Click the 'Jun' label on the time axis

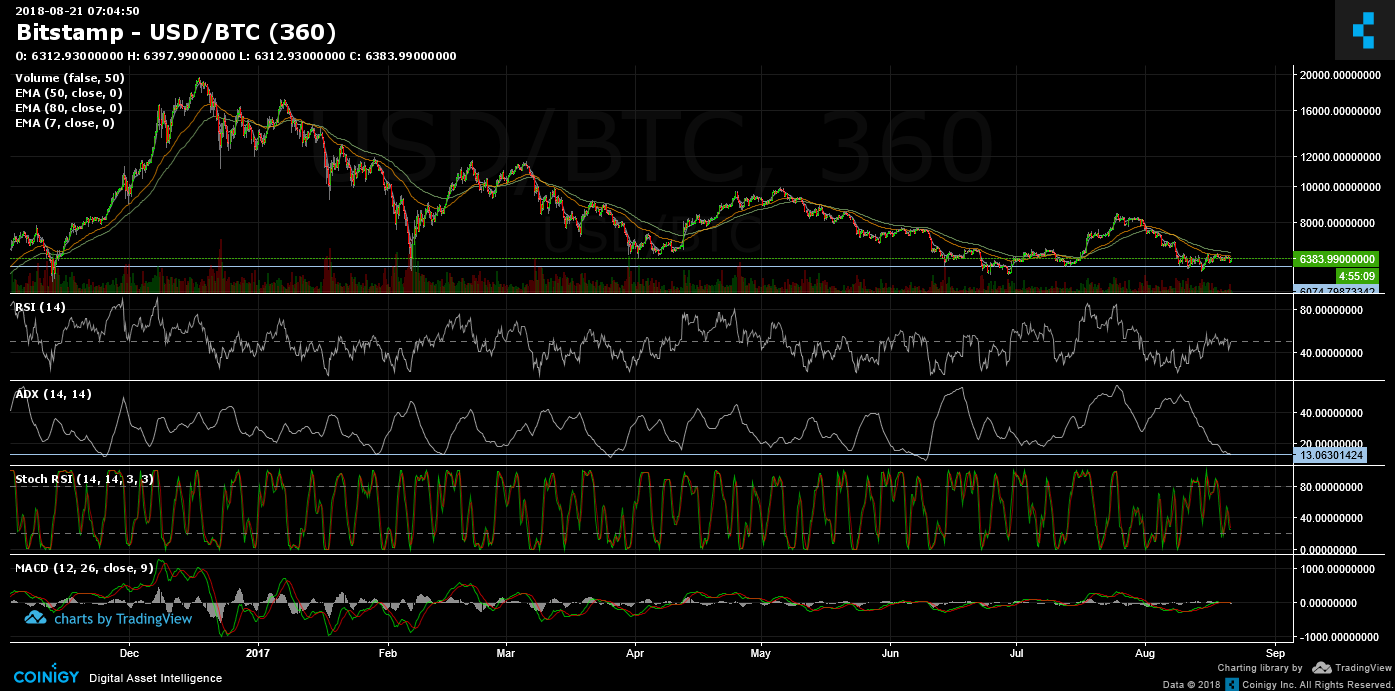coord(890,653)
